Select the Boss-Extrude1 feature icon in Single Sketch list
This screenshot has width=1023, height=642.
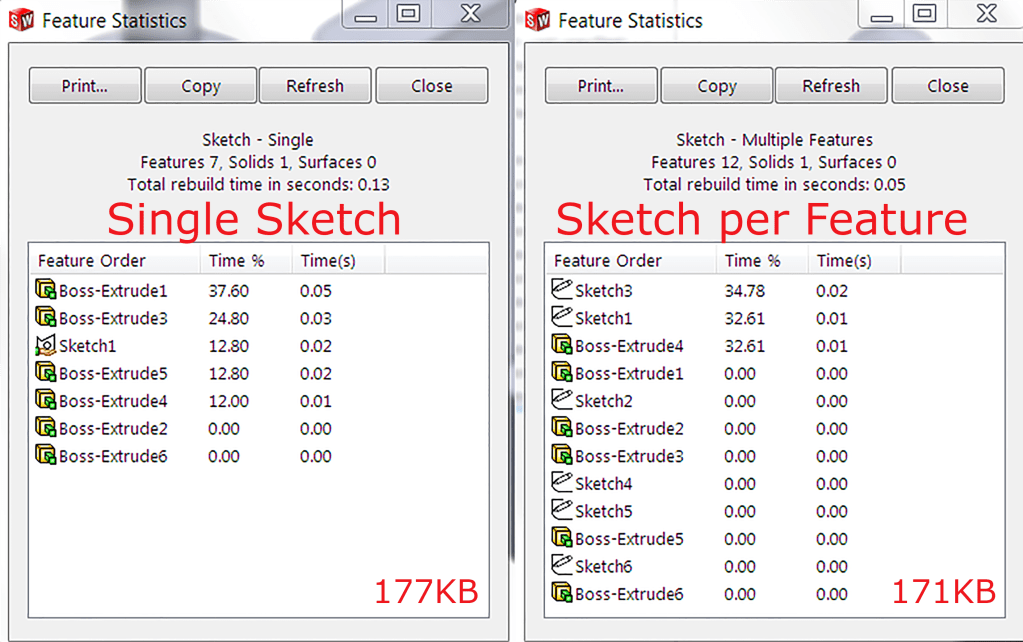(44, 289)
